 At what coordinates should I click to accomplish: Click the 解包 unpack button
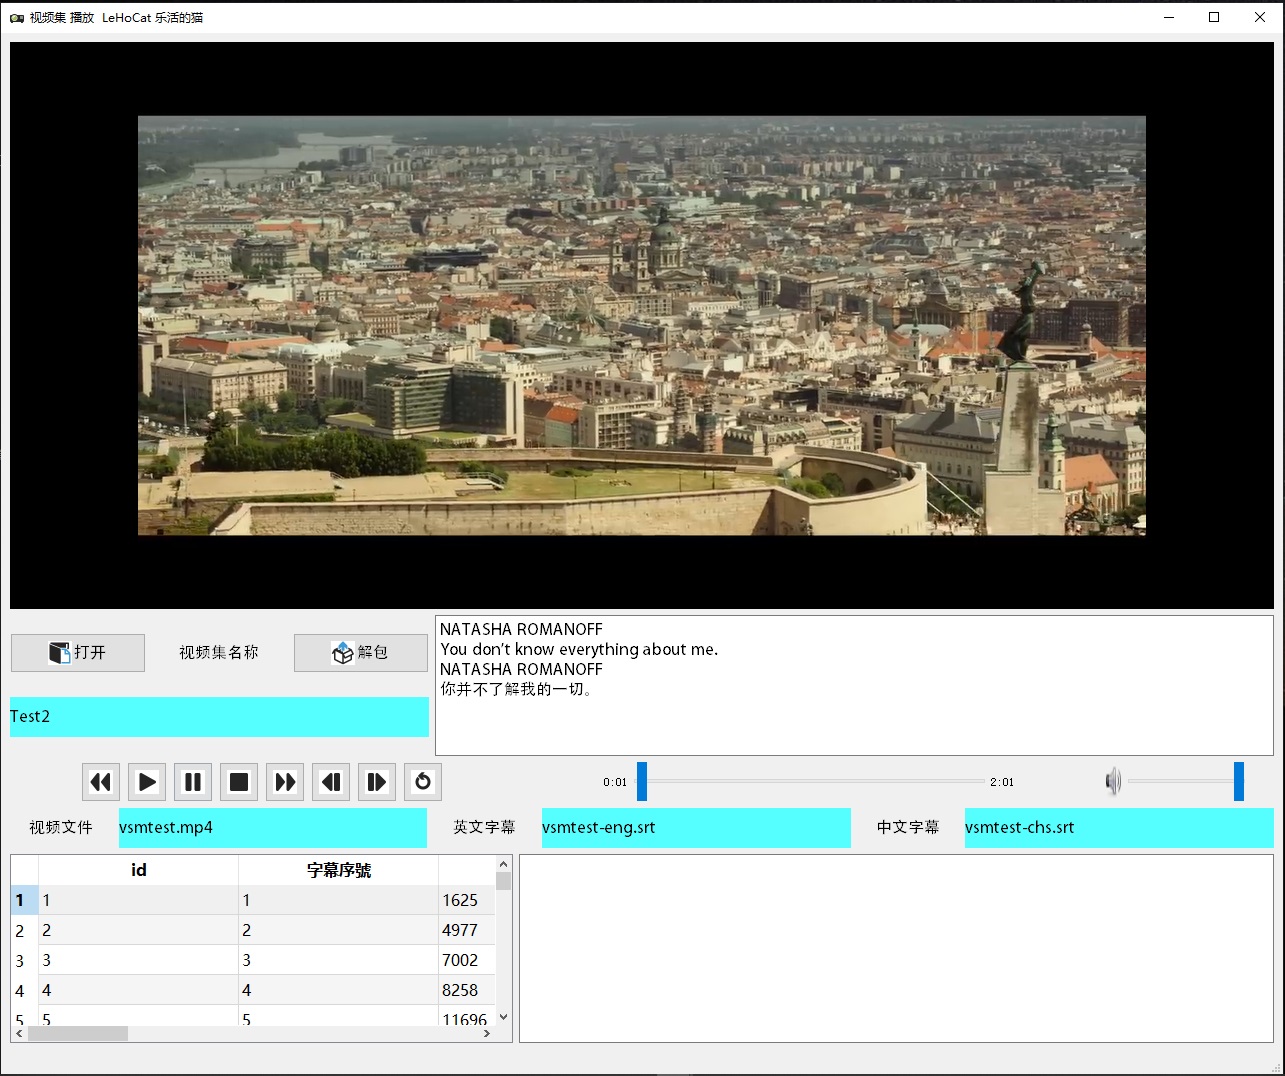360,653
